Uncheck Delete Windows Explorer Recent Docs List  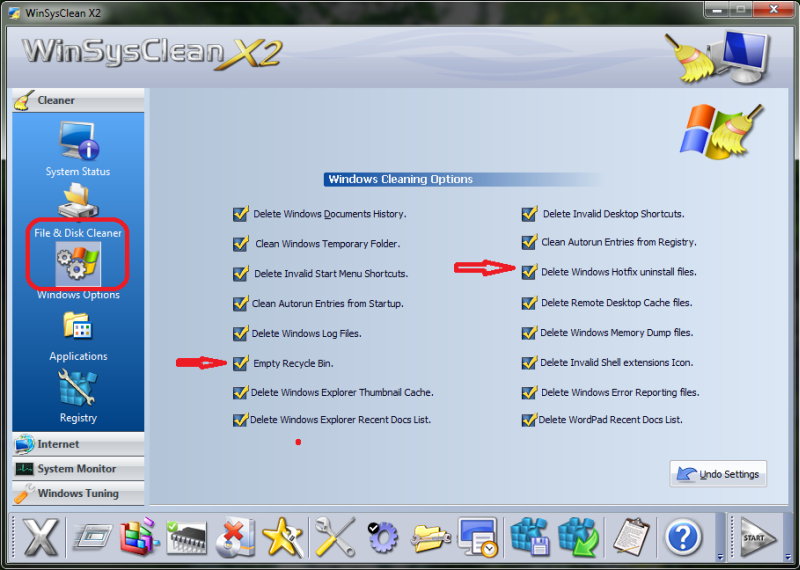(240, 419)
